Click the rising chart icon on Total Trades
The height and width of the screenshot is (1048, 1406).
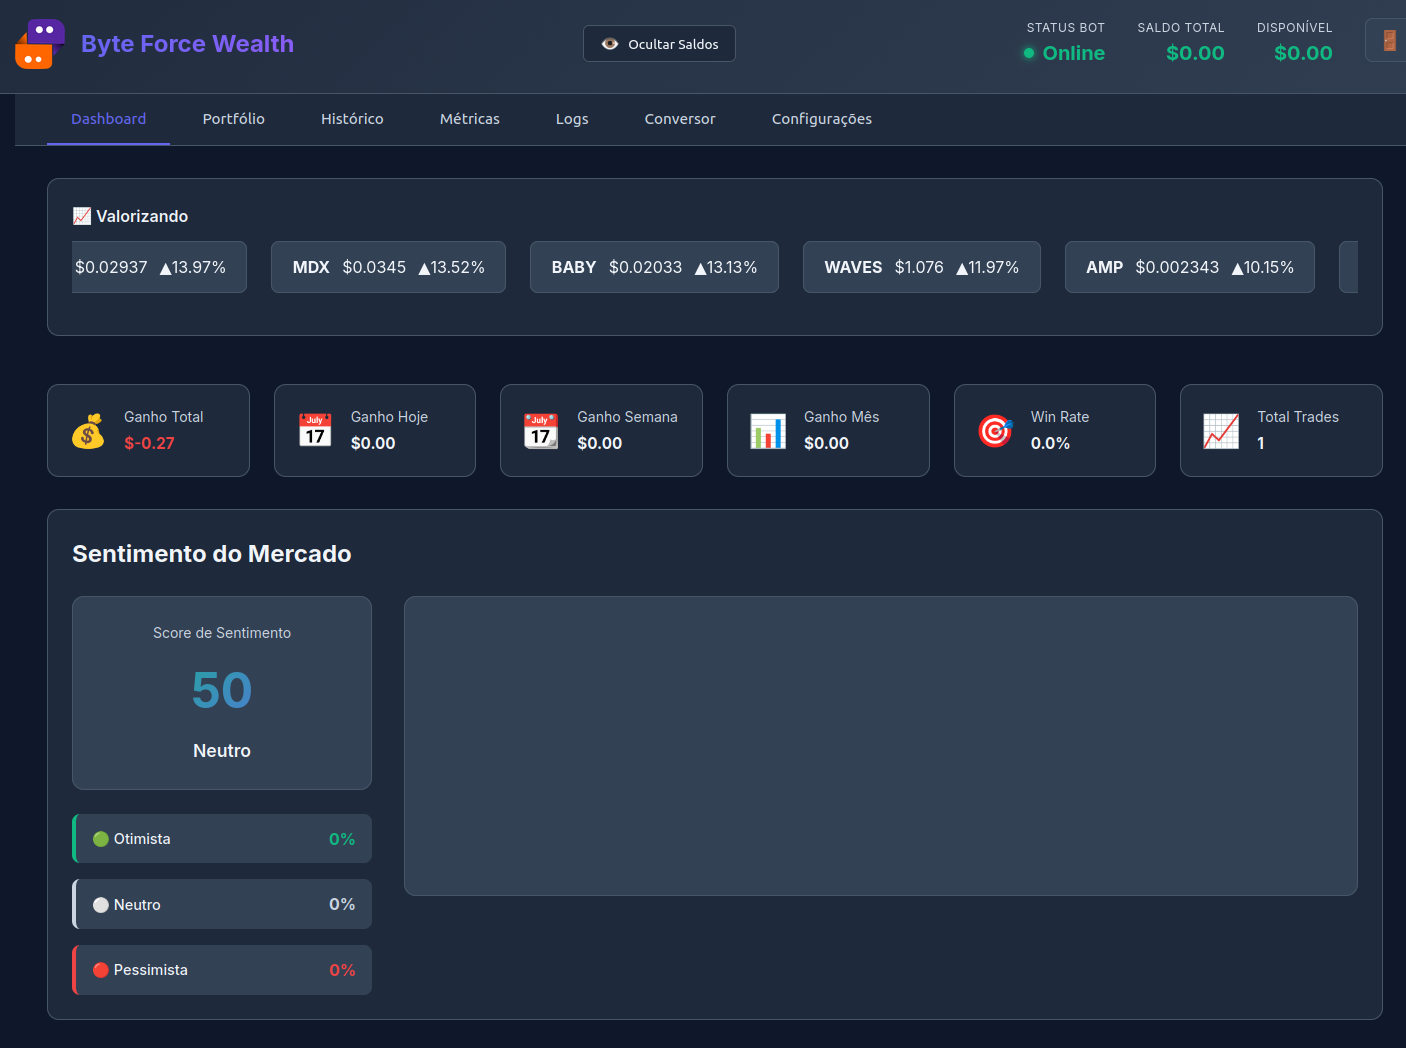[x=1220, y=430]
